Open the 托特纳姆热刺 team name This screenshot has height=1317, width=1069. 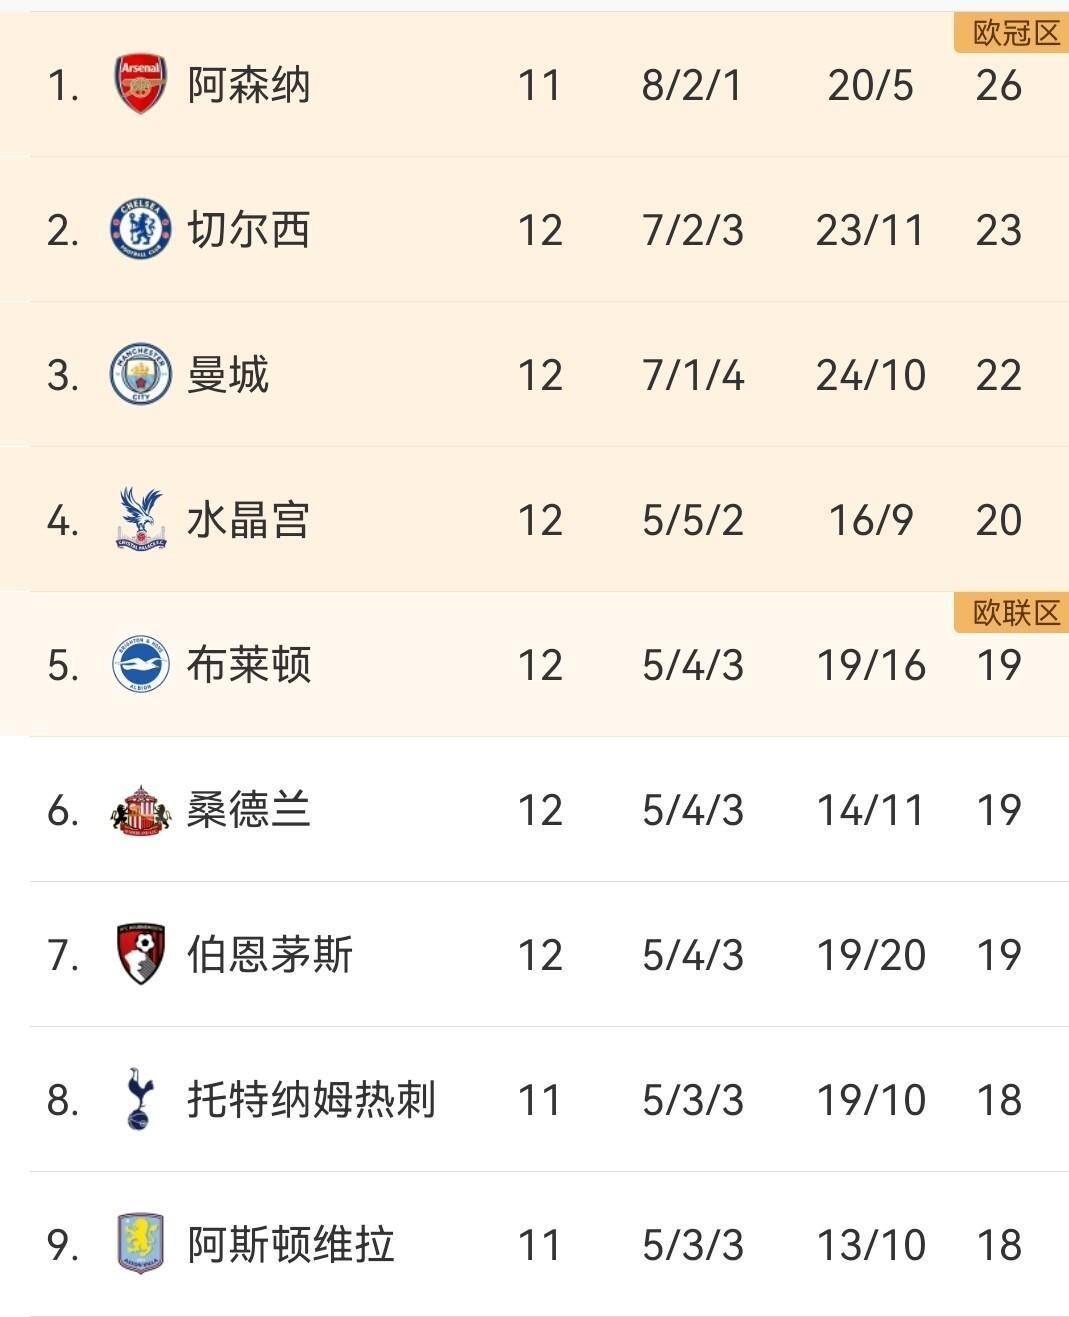tap(311, 1100)
